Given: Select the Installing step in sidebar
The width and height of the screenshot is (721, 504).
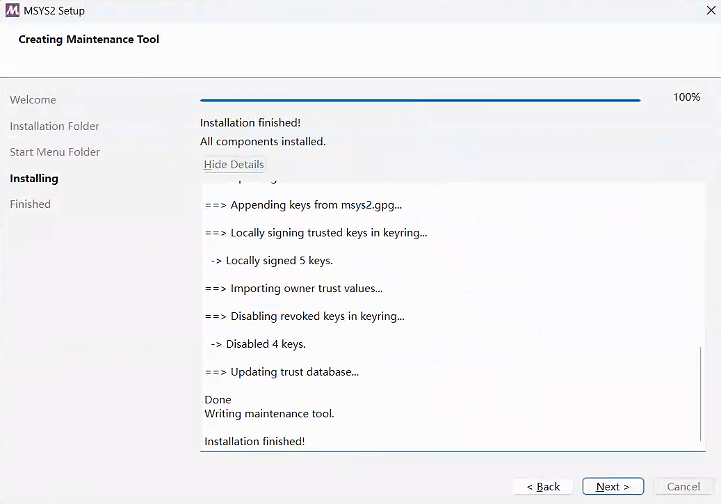Looking at the screenshot, I should 34,178.
